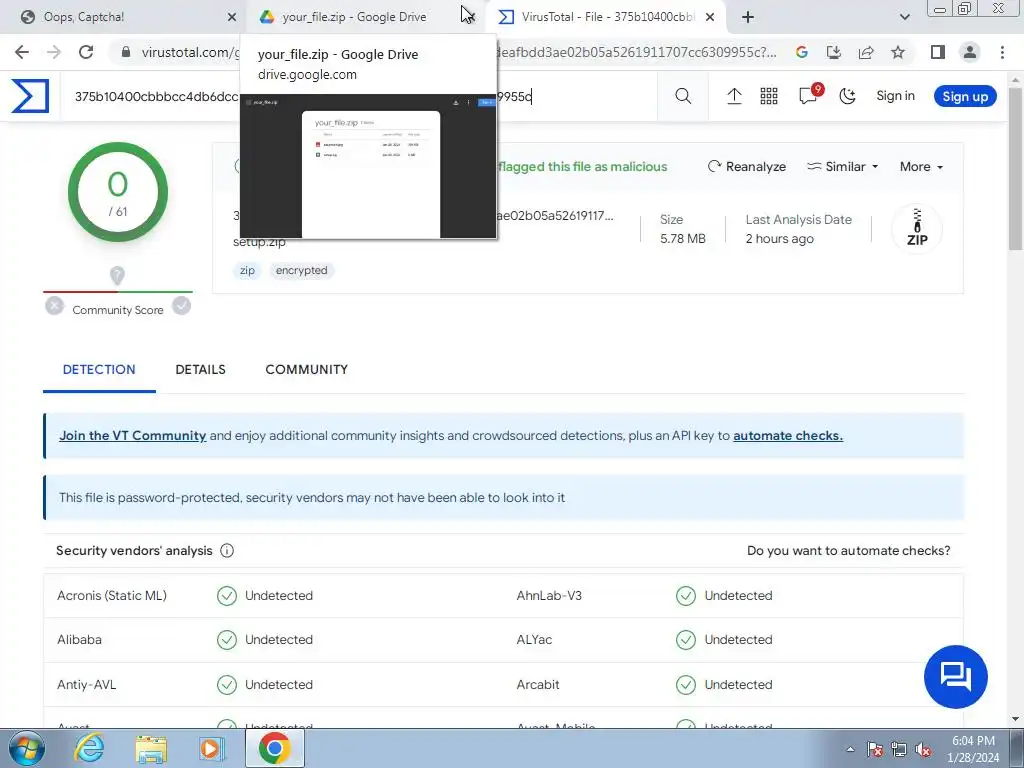Viewport: 1024px width, 768px height.
Task: Expand the Similar dropdown
Action: [842, 167]
